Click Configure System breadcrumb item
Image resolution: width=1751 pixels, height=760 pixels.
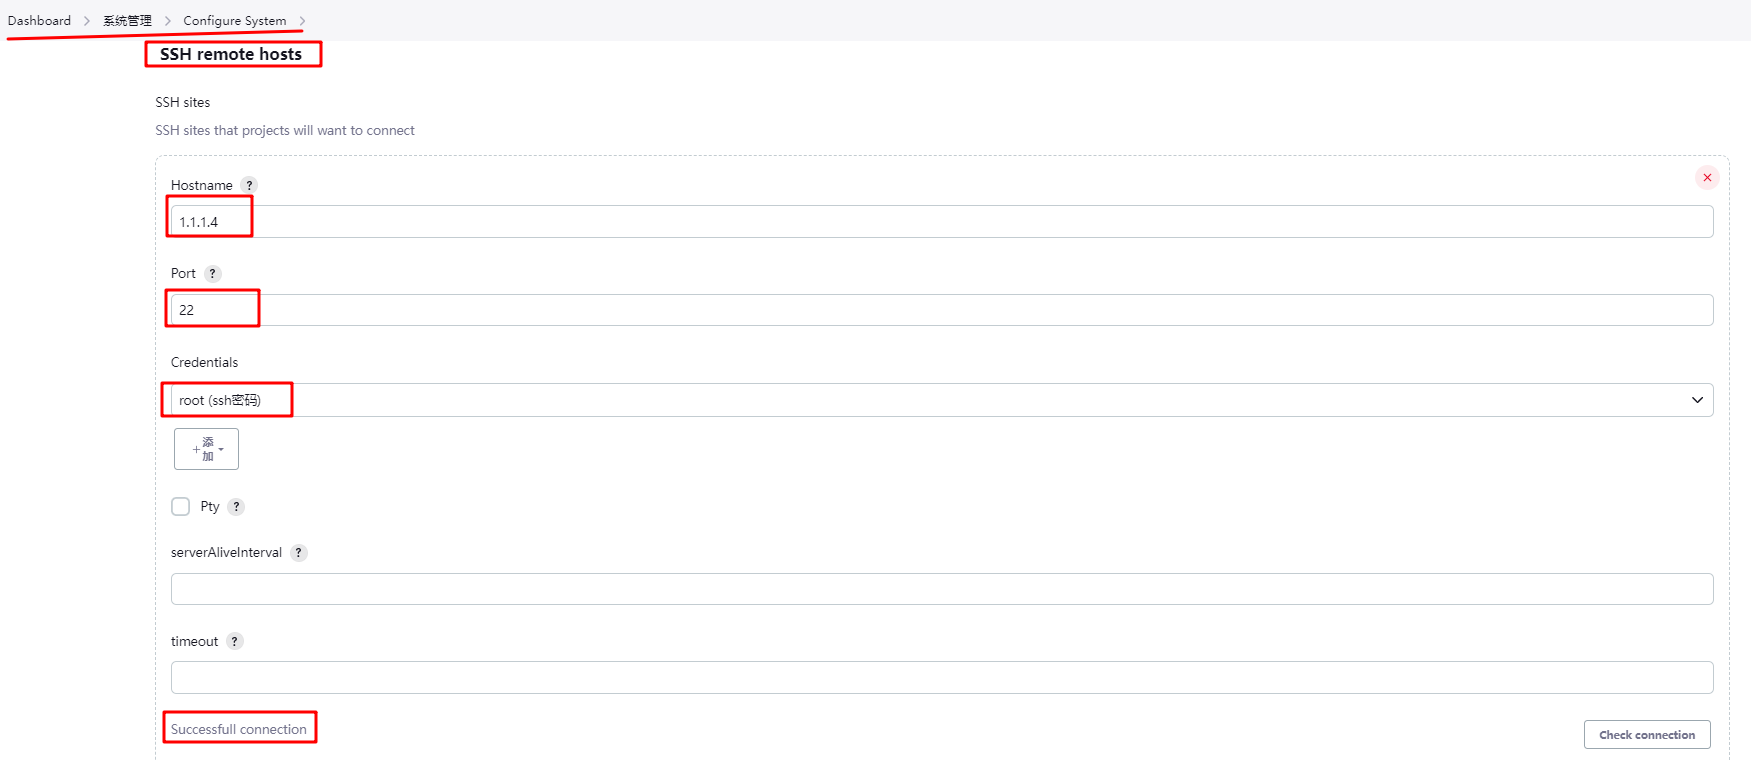[x=235, y=21]
